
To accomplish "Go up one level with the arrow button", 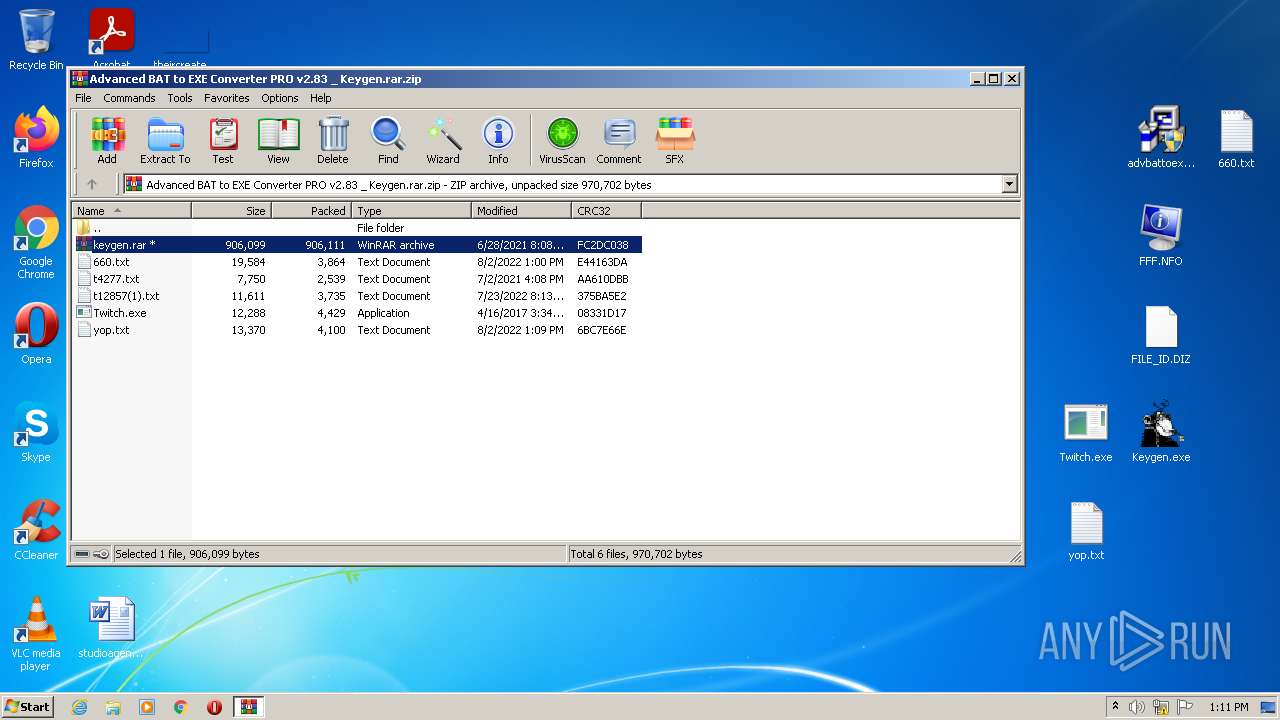I will click(x=92, y=184).
